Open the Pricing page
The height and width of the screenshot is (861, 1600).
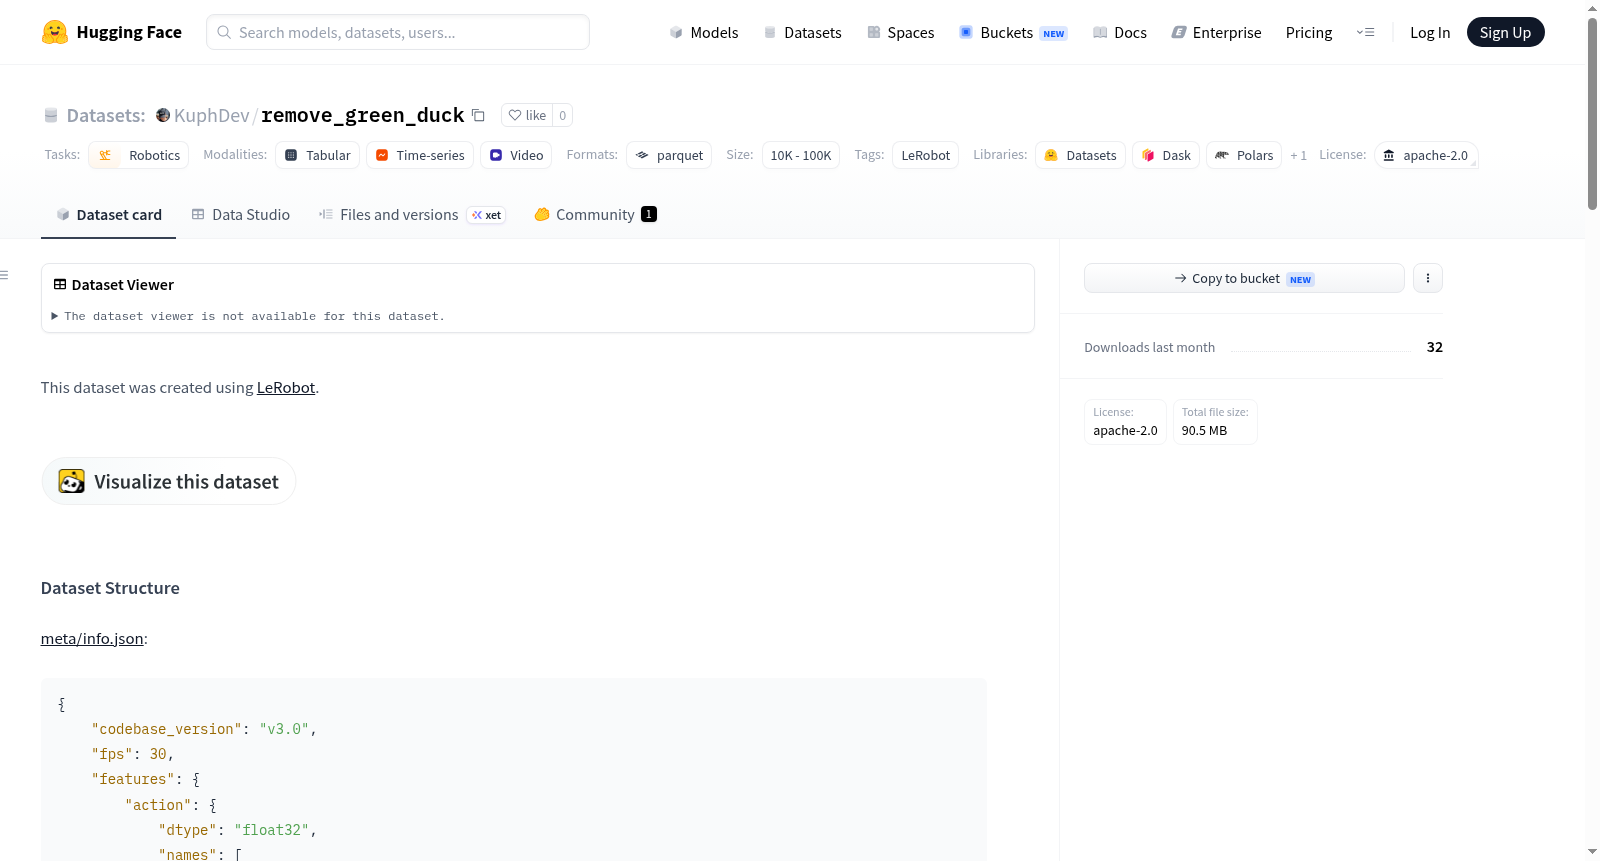click(1309, 32)
